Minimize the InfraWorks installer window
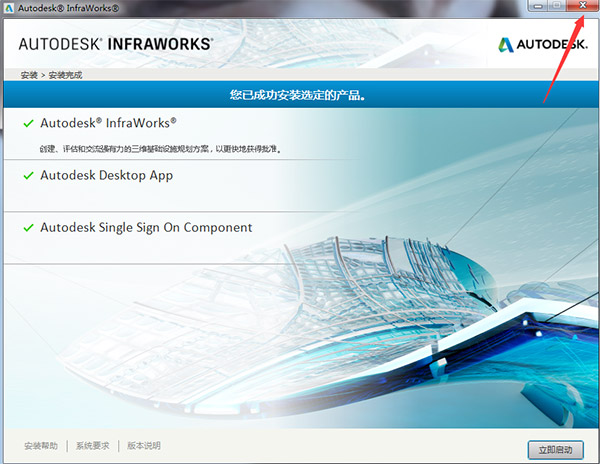 [538, 5]
